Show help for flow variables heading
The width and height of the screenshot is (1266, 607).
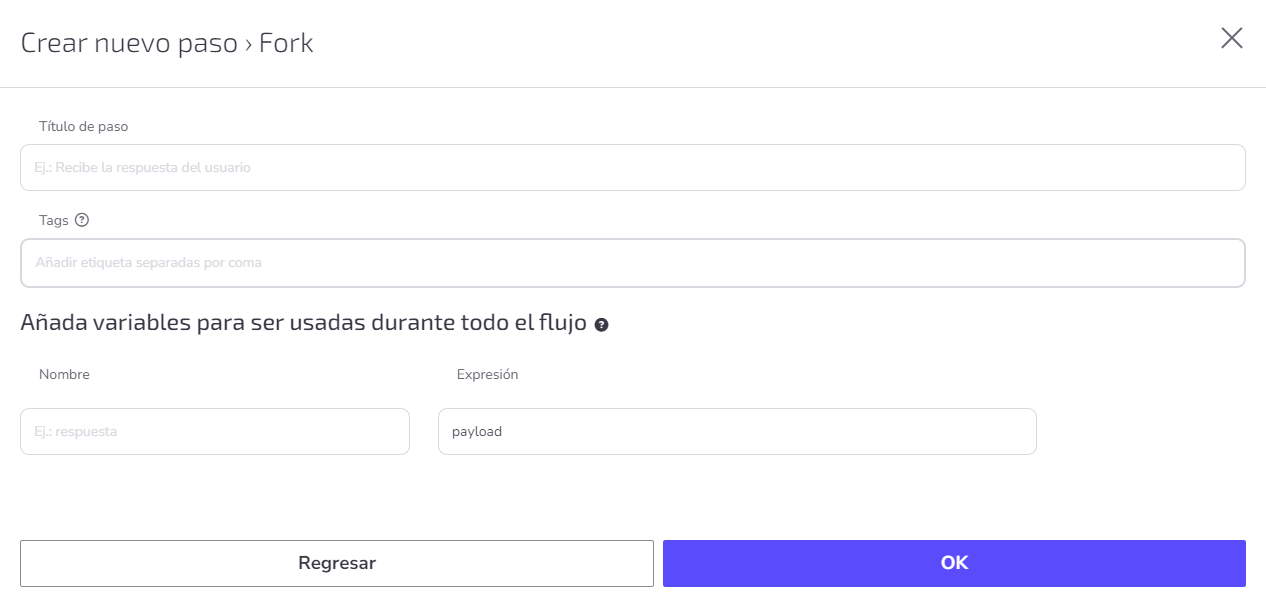click(x=601, y=325)
